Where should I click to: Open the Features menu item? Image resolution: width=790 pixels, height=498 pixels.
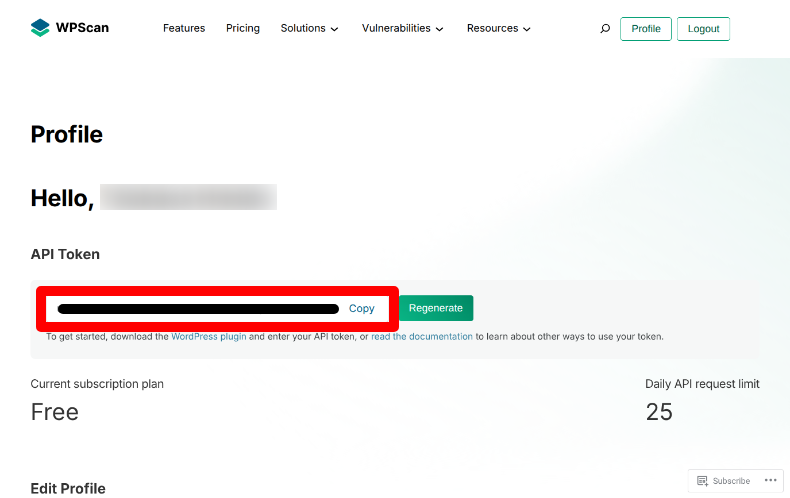[x=184, y=28]
